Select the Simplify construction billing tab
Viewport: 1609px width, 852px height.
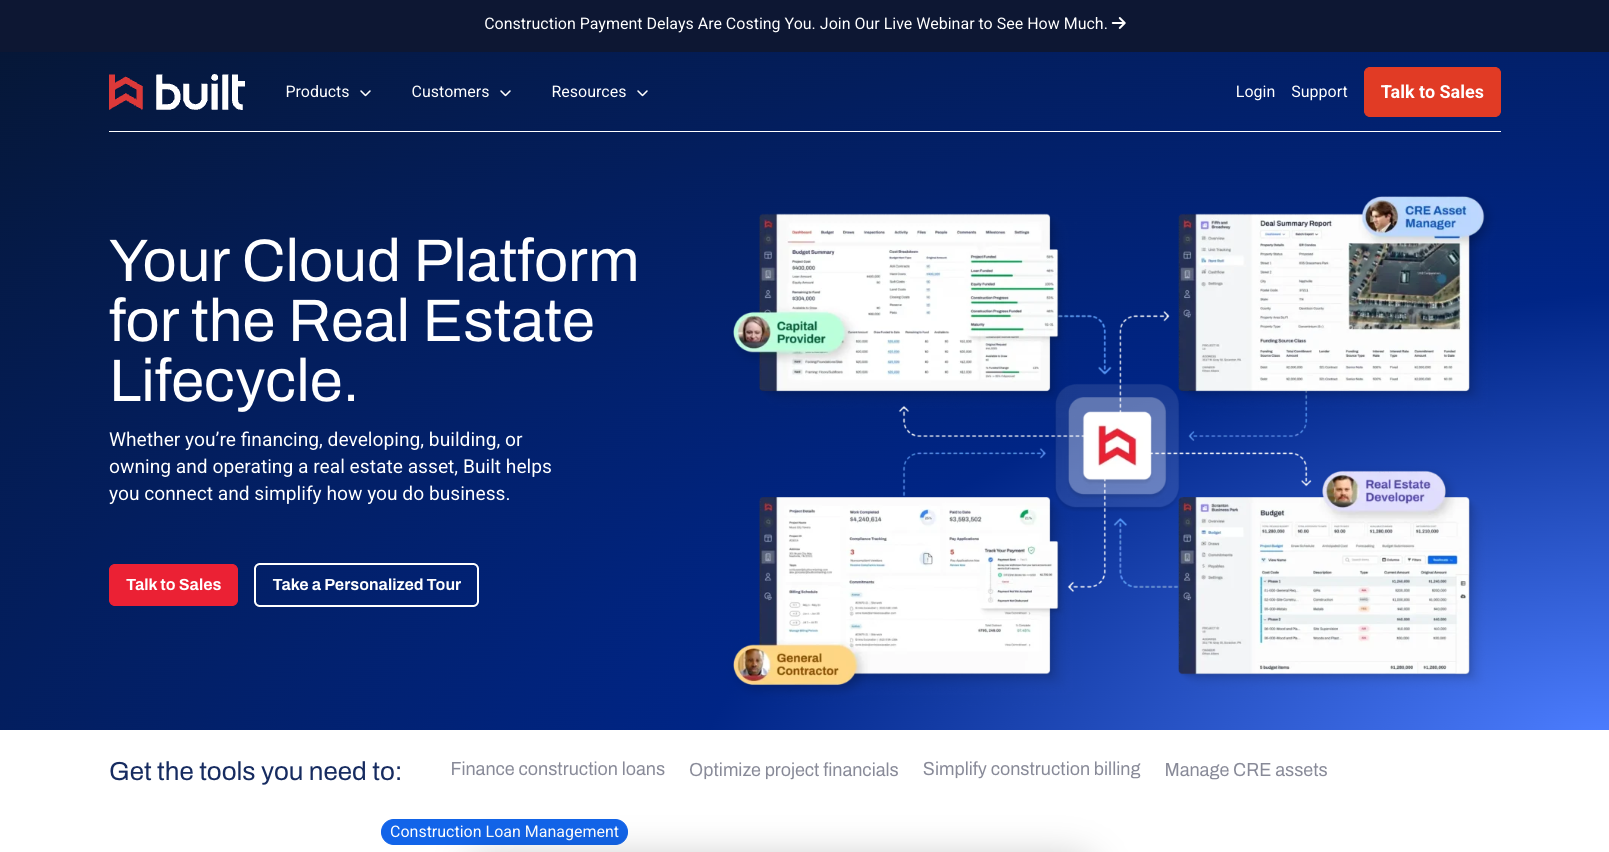[1031, 769]
